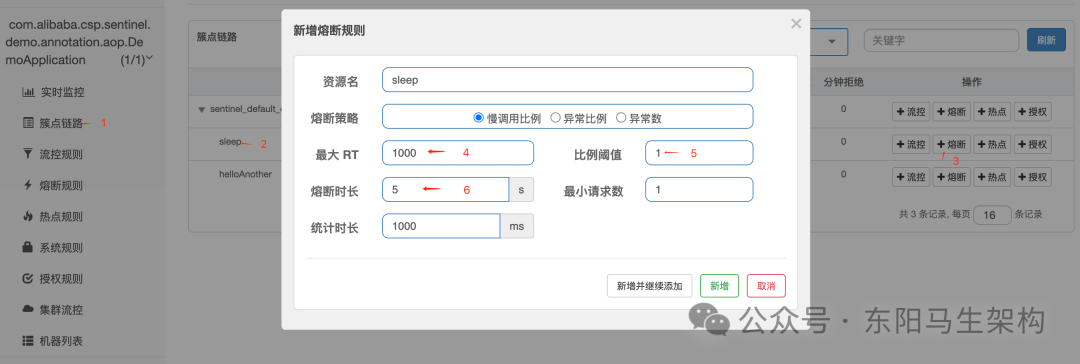Viewport: 1080px width, 364px height.
Task: Click the 熔断规则 lightning bolt icon
Action: click(x=28, y=185)
